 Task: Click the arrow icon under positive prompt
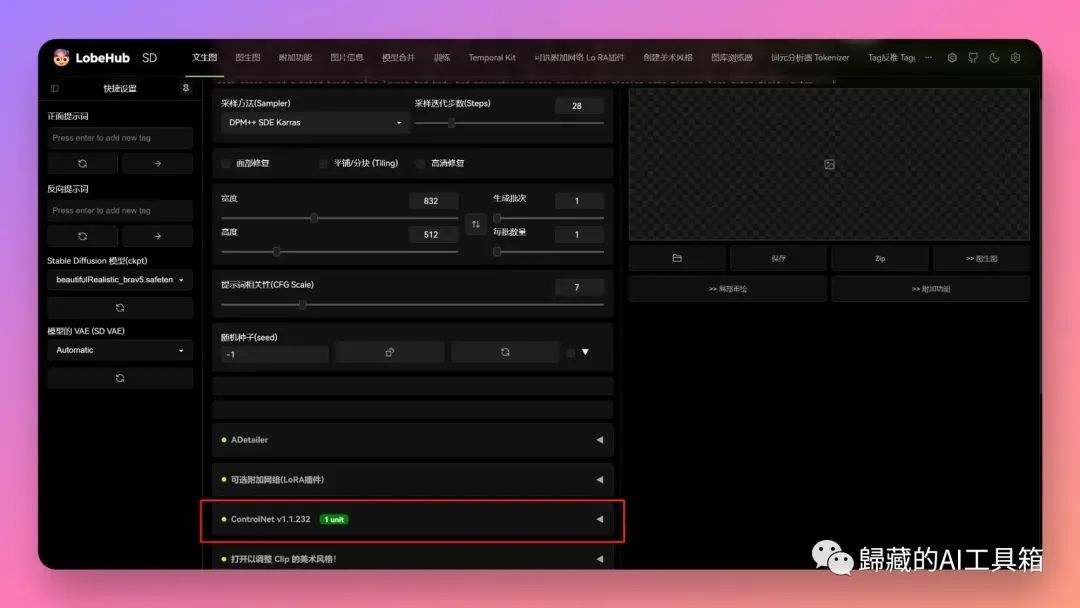click(158, 164)
